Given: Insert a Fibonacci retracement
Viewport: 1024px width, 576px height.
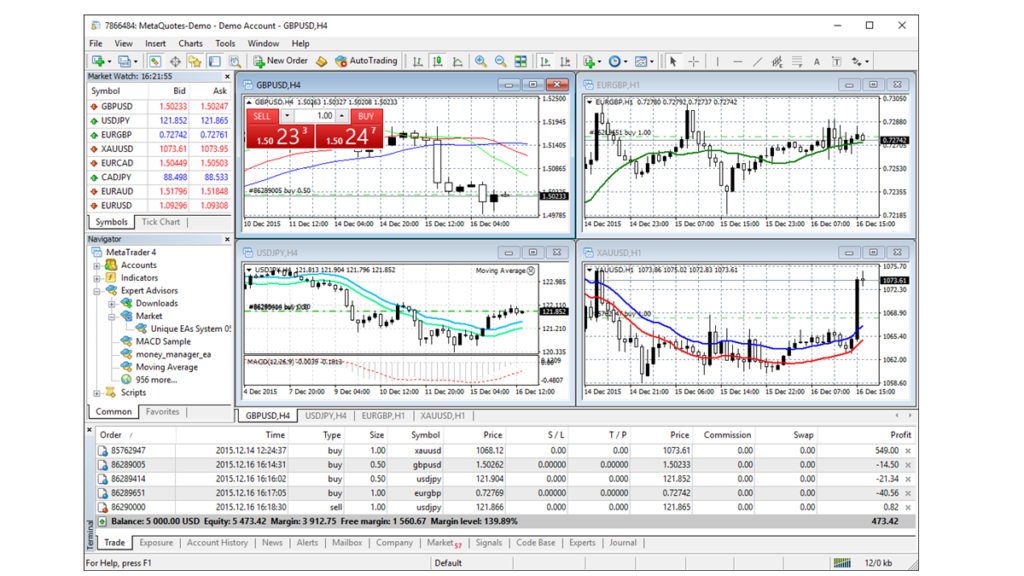Looking at the screenshot, I should 797,61.
